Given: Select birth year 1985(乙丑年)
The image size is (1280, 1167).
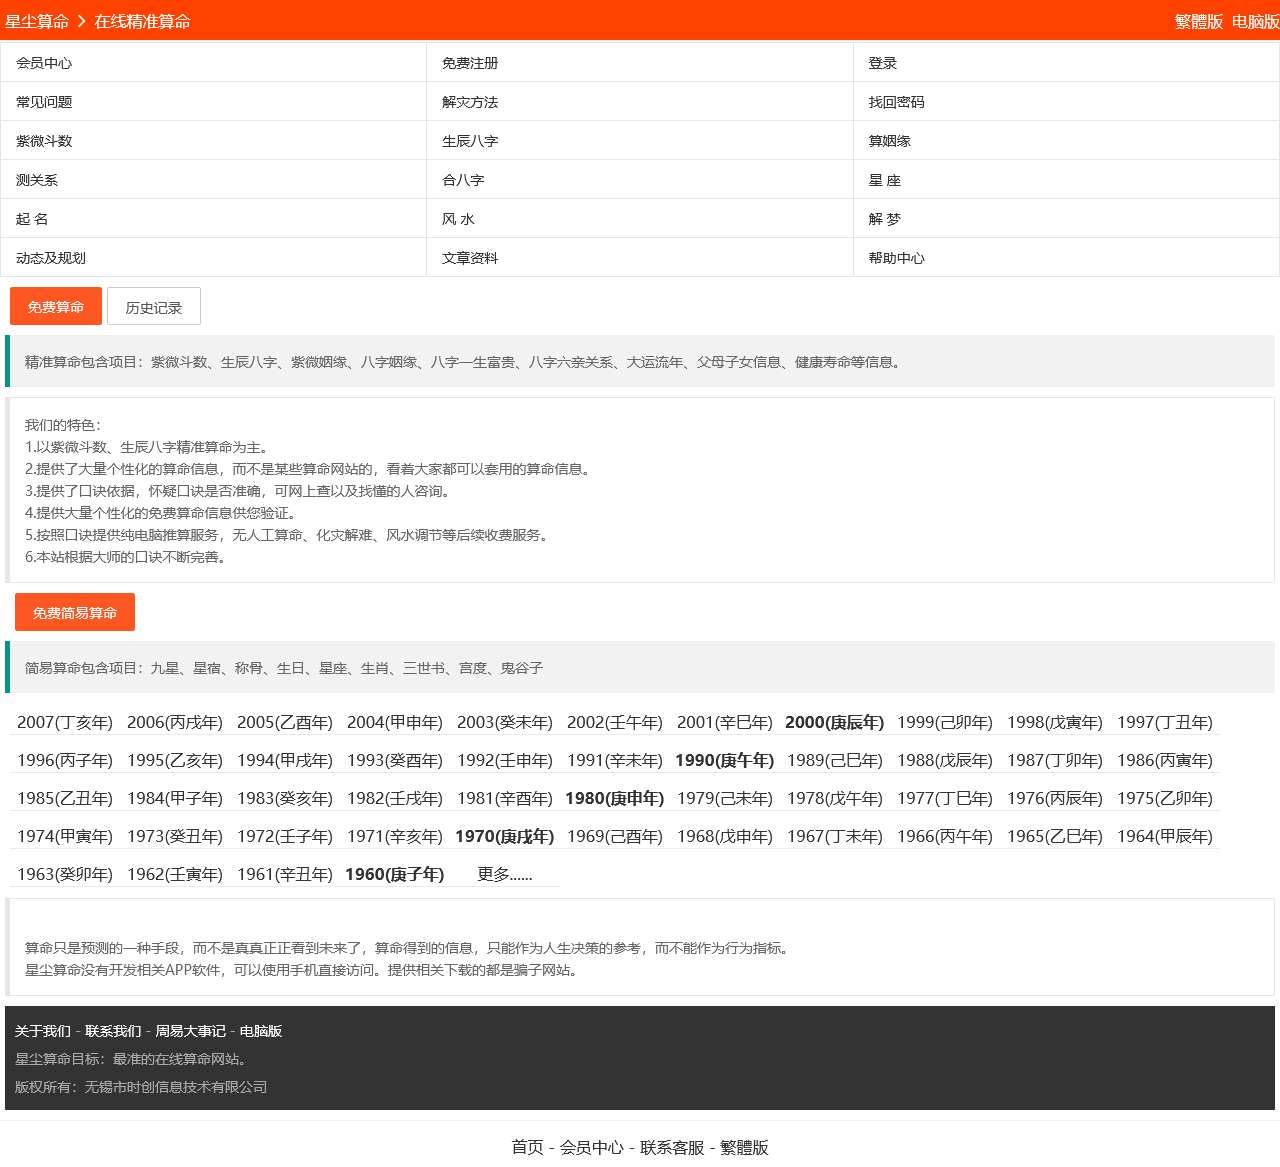Looking at the screenshot, I should pyautogui.click(x=65, y=798).
